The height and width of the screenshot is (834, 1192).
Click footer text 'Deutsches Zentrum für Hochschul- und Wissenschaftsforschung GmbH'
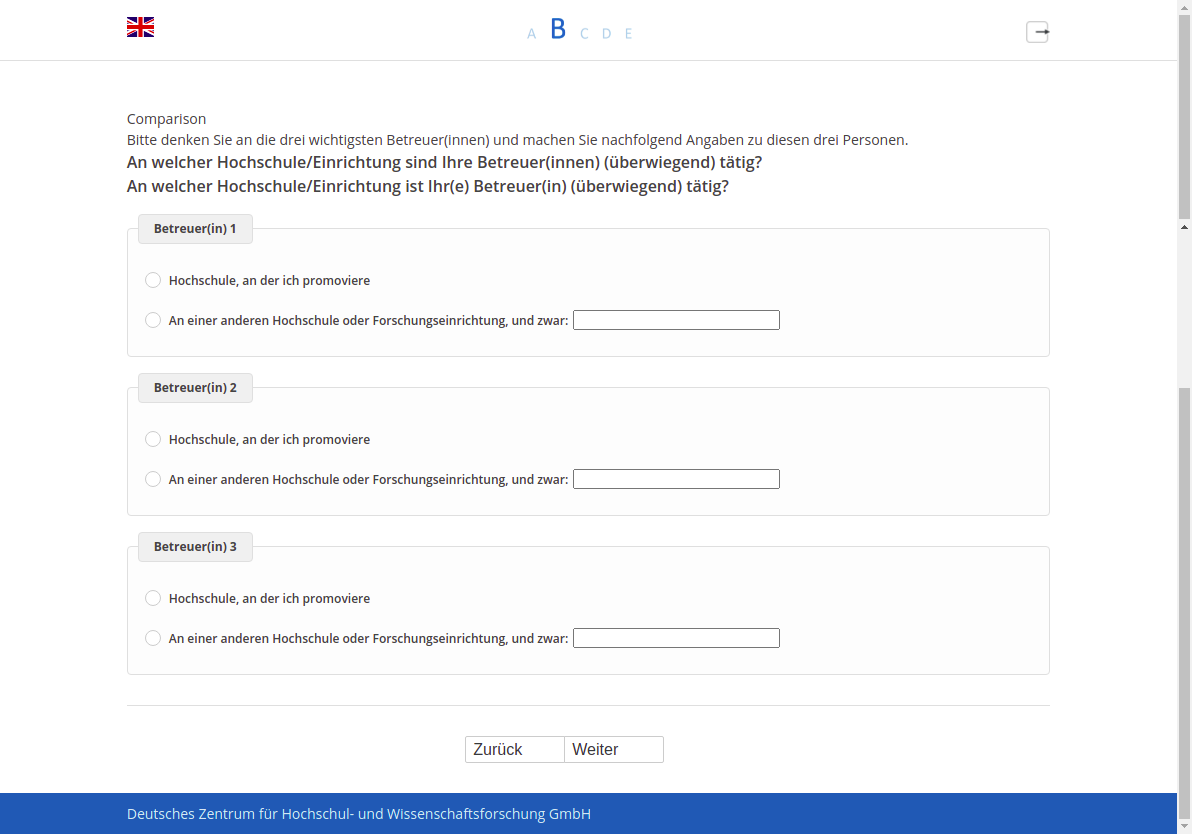click(x=359, y=814)
